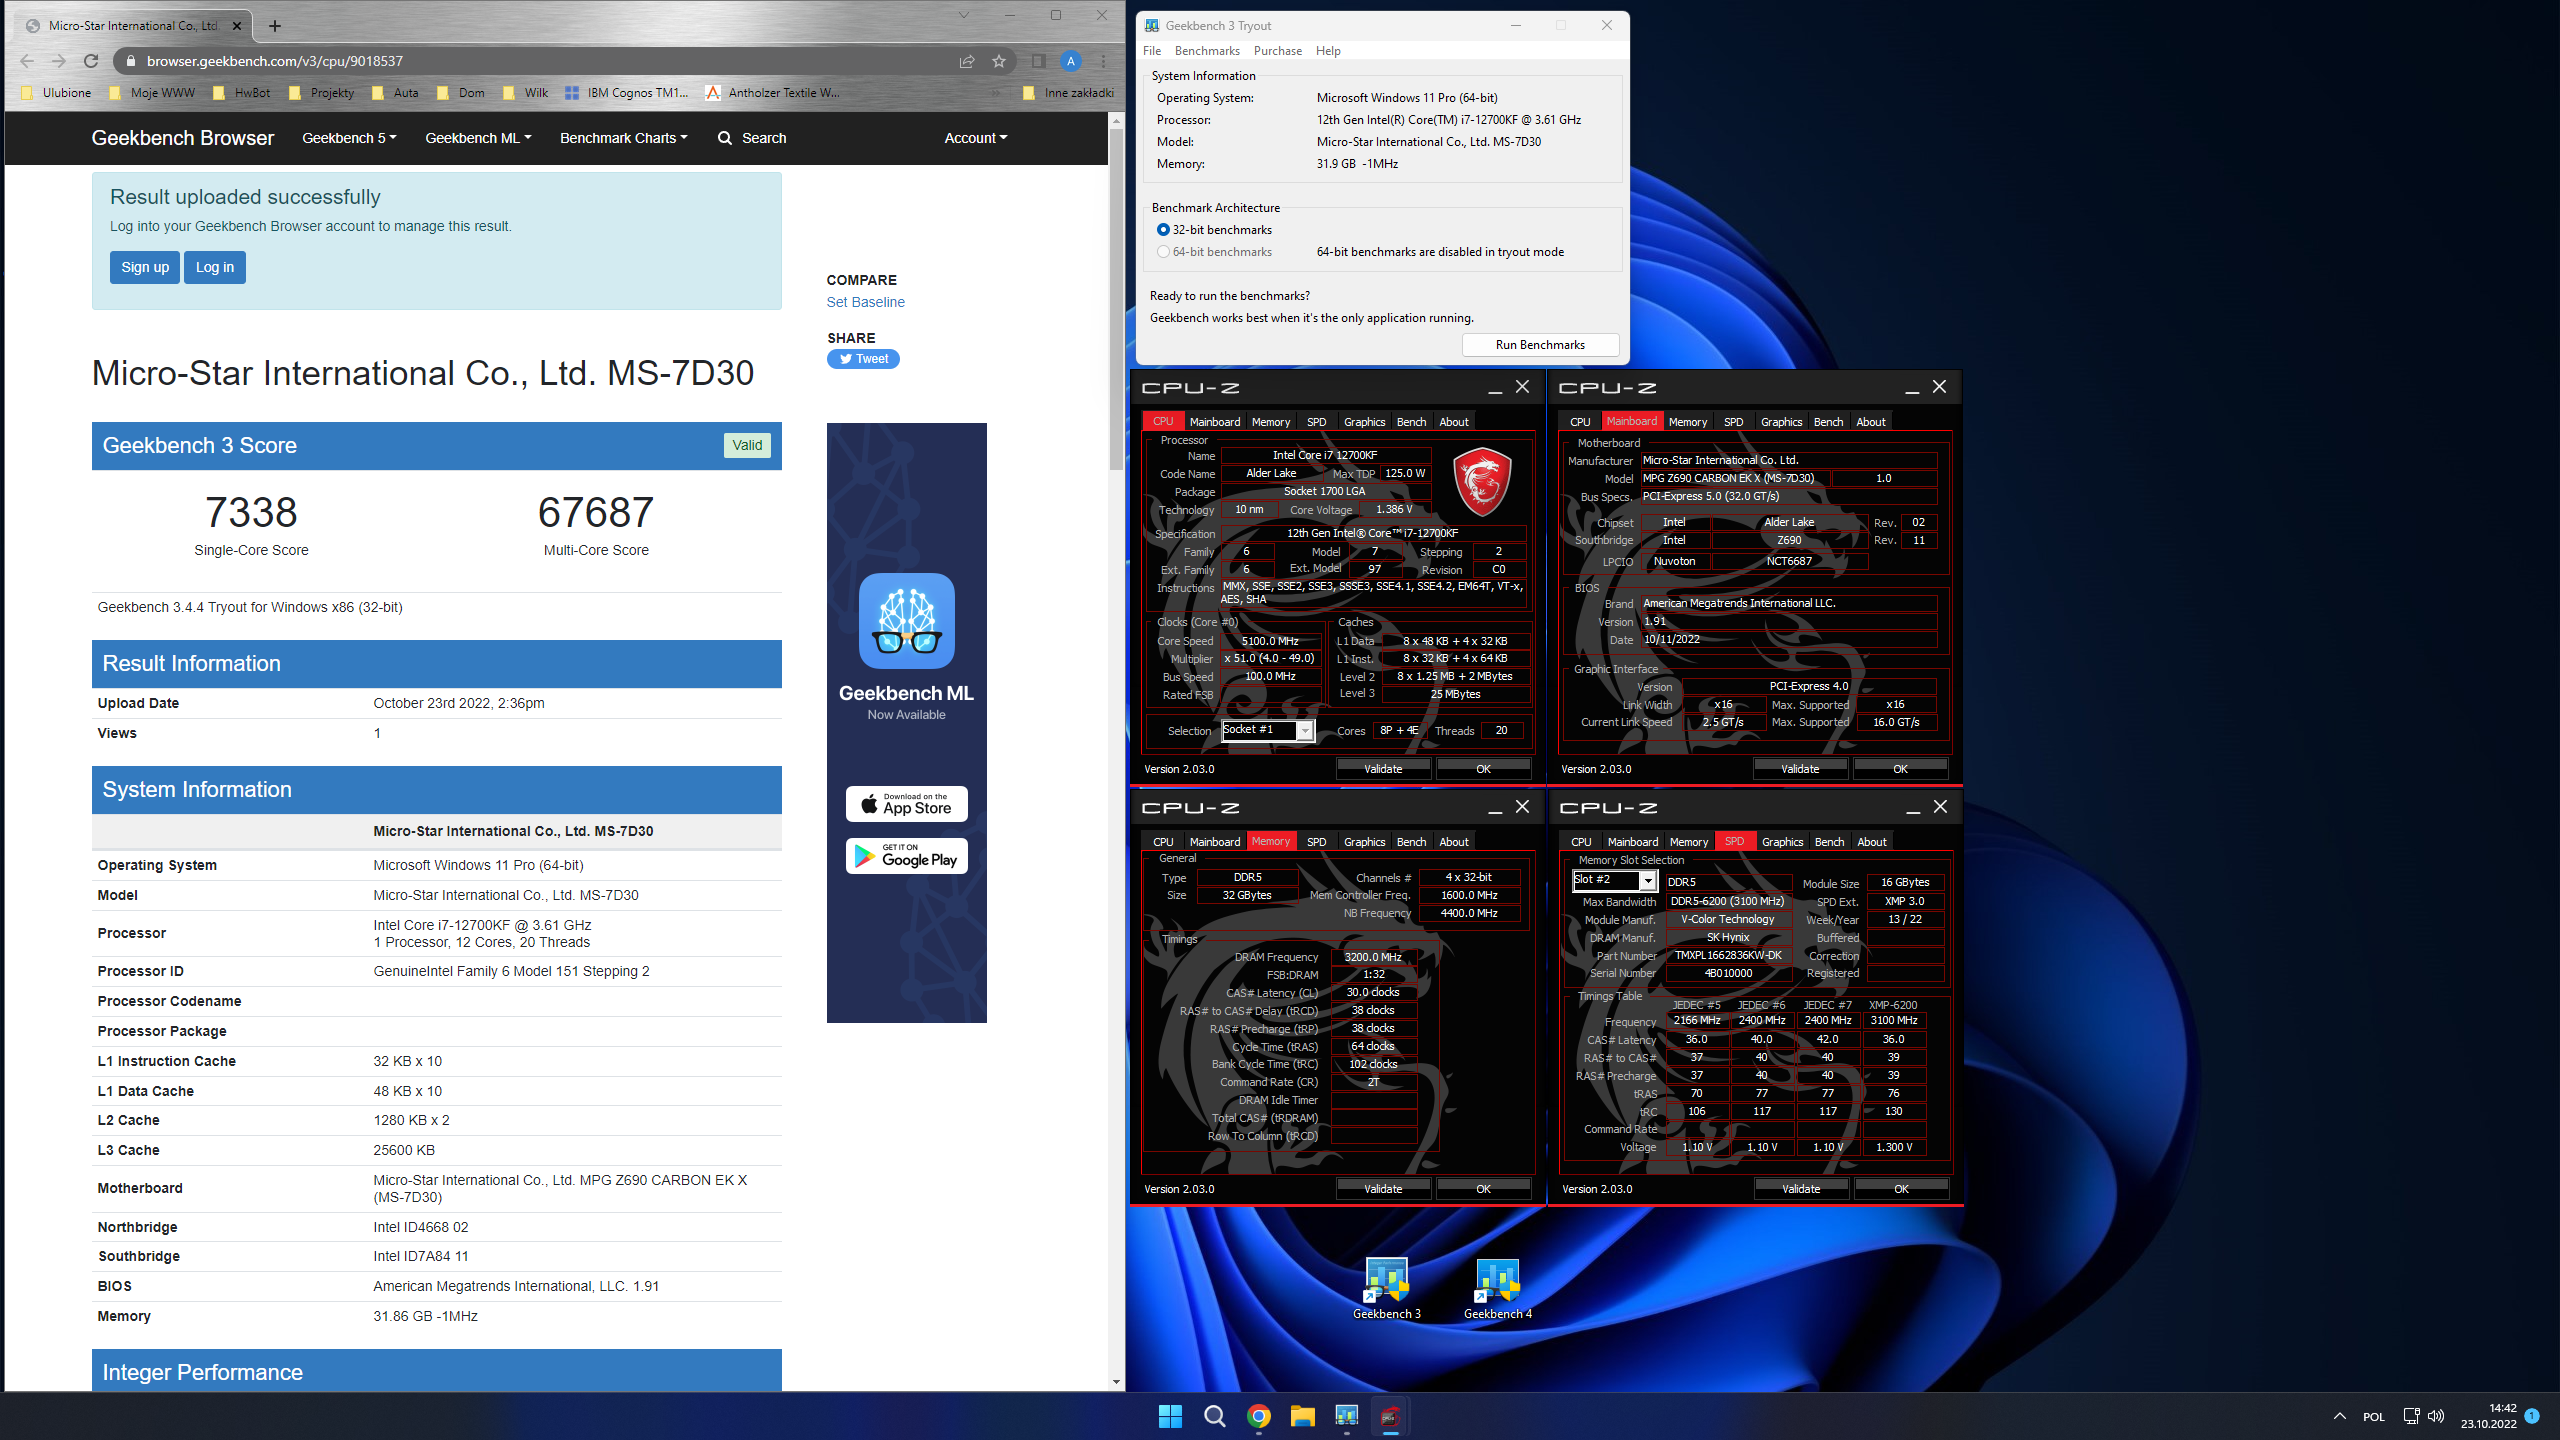The image size is (2560, 1440).
Task: Reload the Geekbench page
Action: pyautogui.click(x=91, y=61)
